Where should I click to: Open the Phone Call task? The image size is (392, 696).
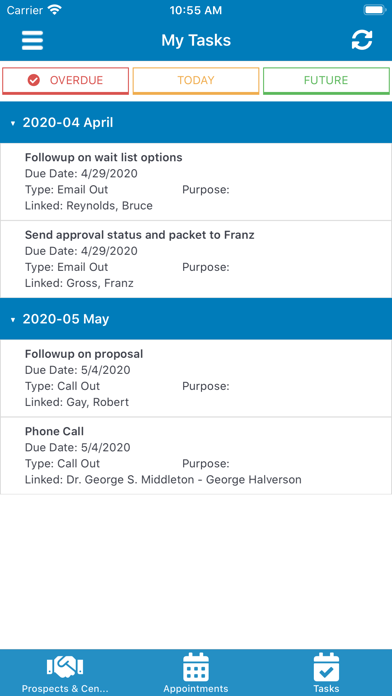[x=196, y=456]
